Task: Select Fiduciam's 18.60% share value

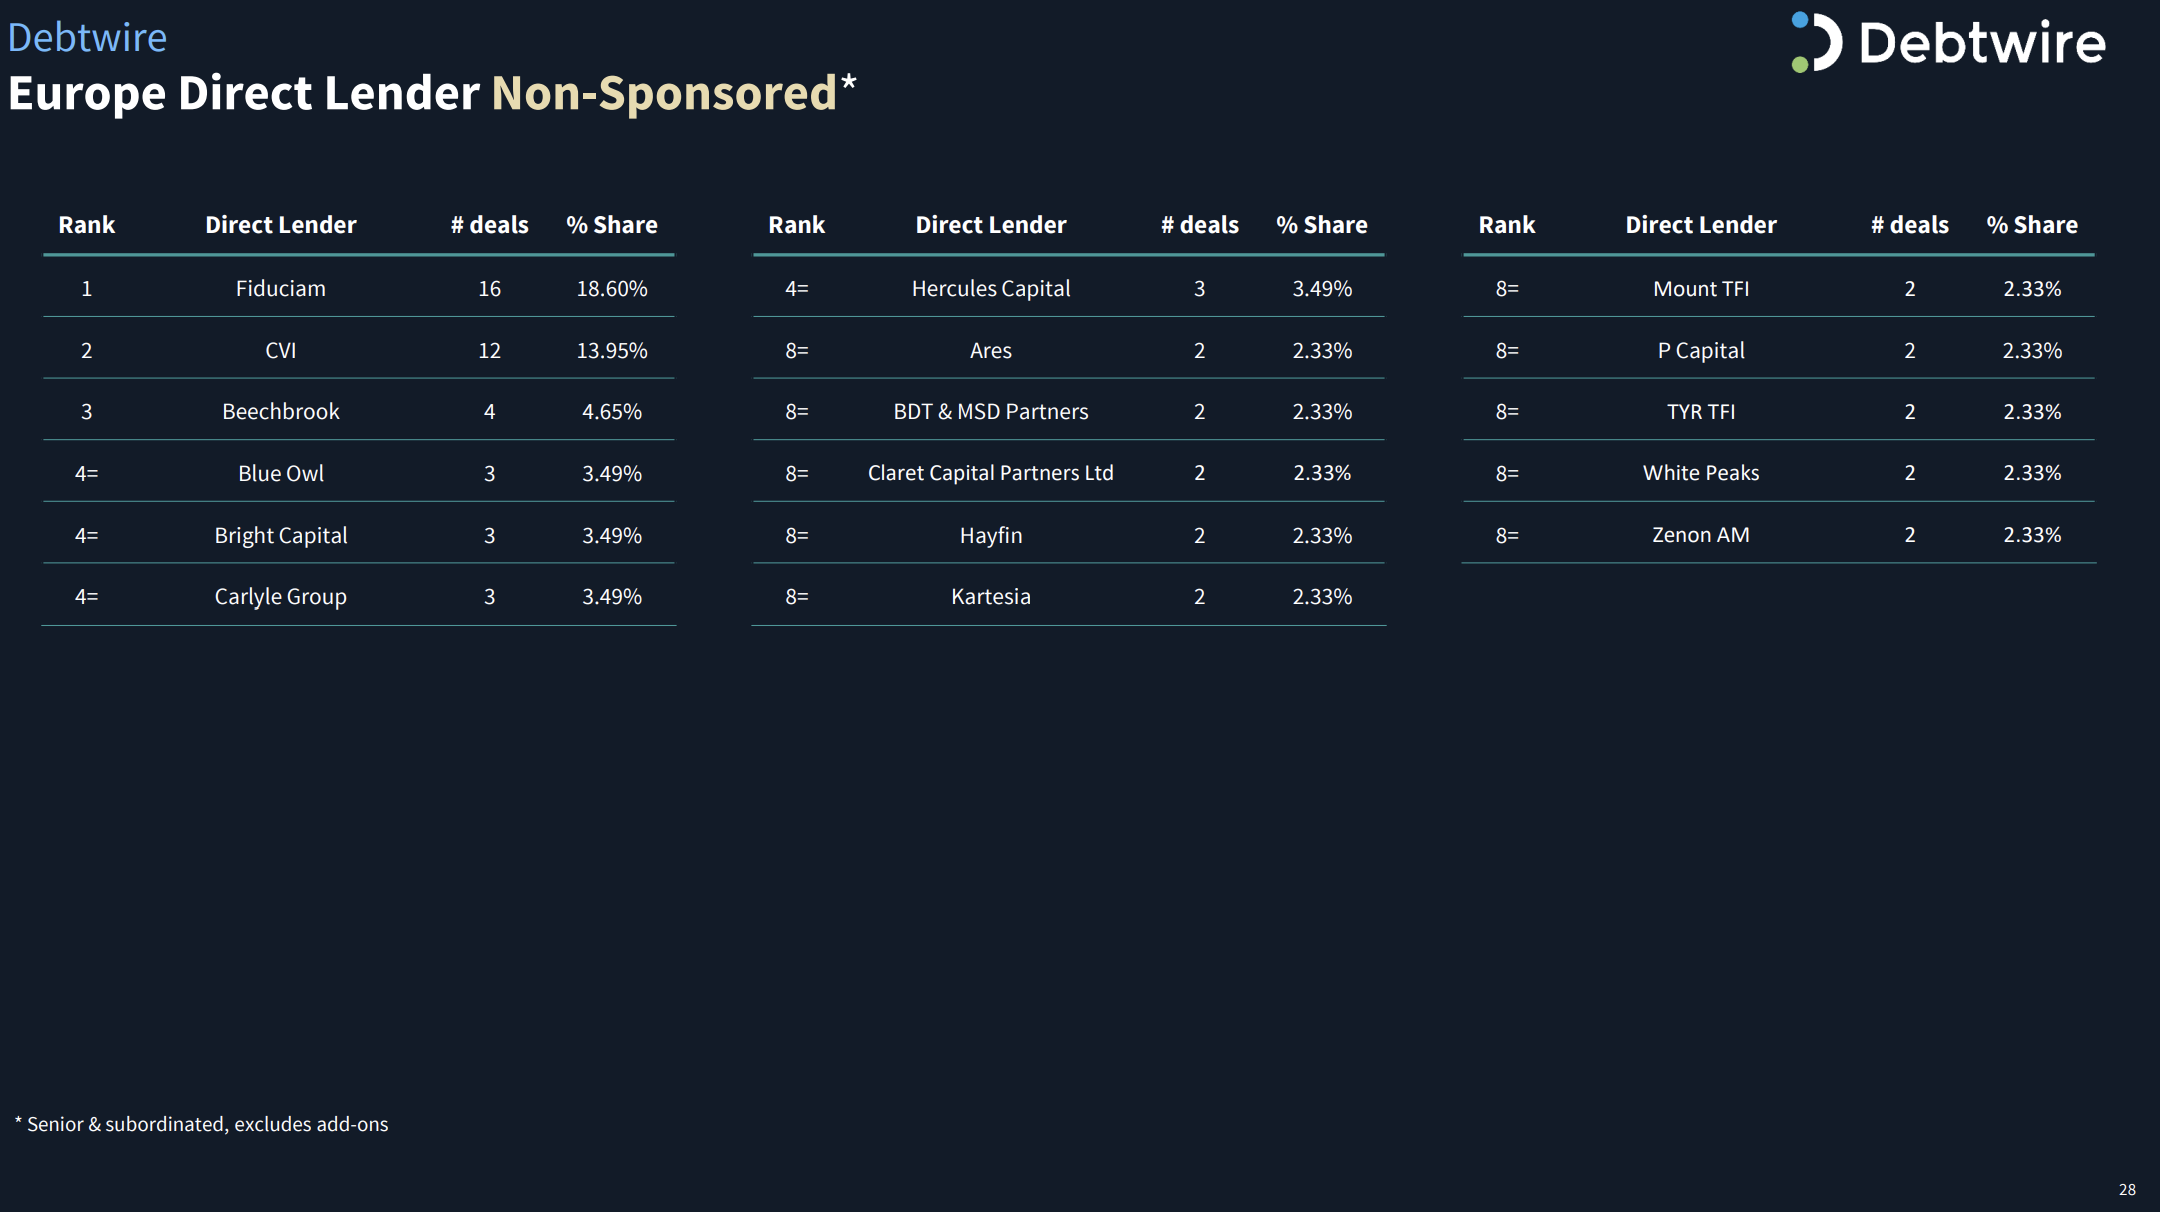Action: pos(612,288)
